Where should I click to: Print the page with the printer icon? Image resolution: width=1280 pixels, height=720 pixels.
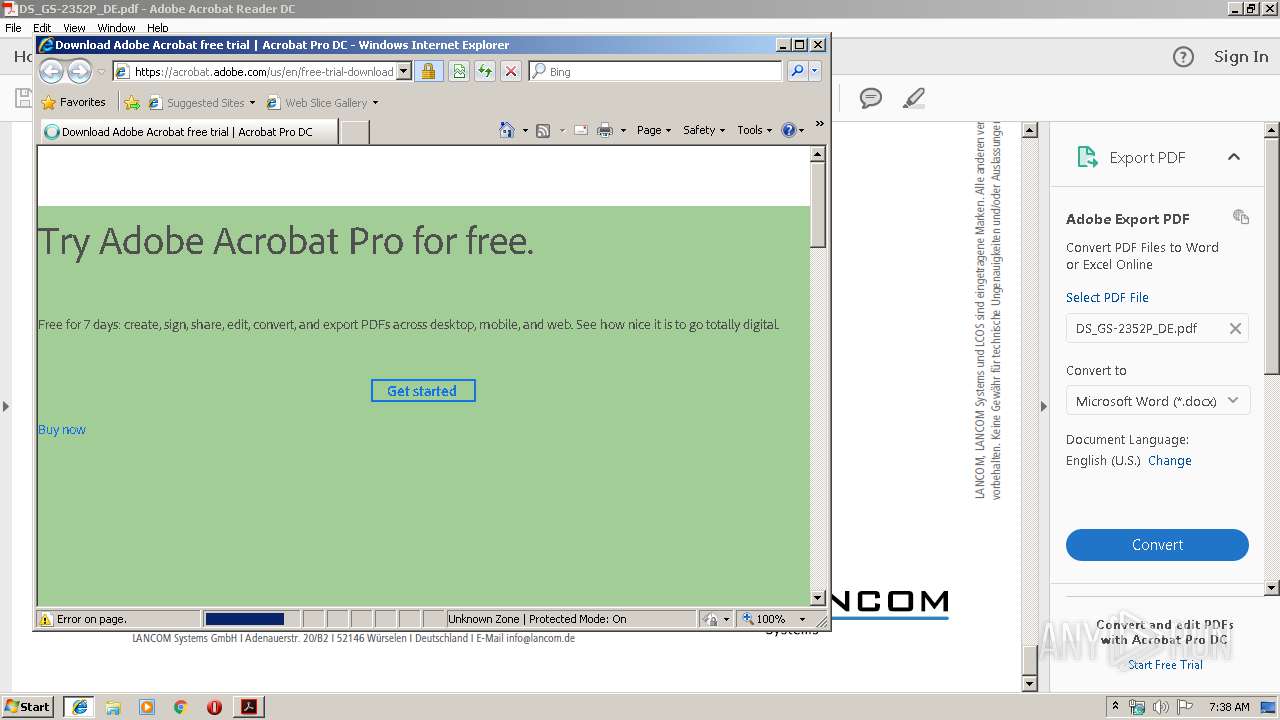click(605, 130)
